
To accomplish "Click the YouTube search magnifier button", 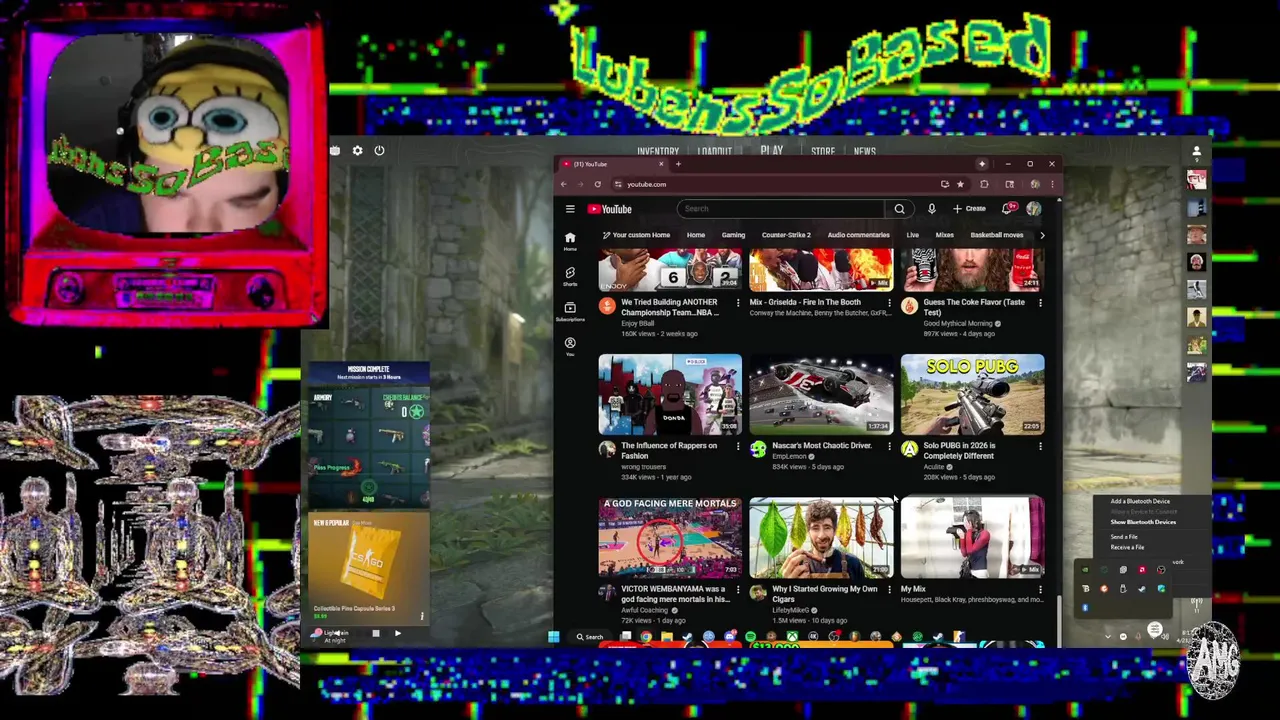I will tap(899, 209).
